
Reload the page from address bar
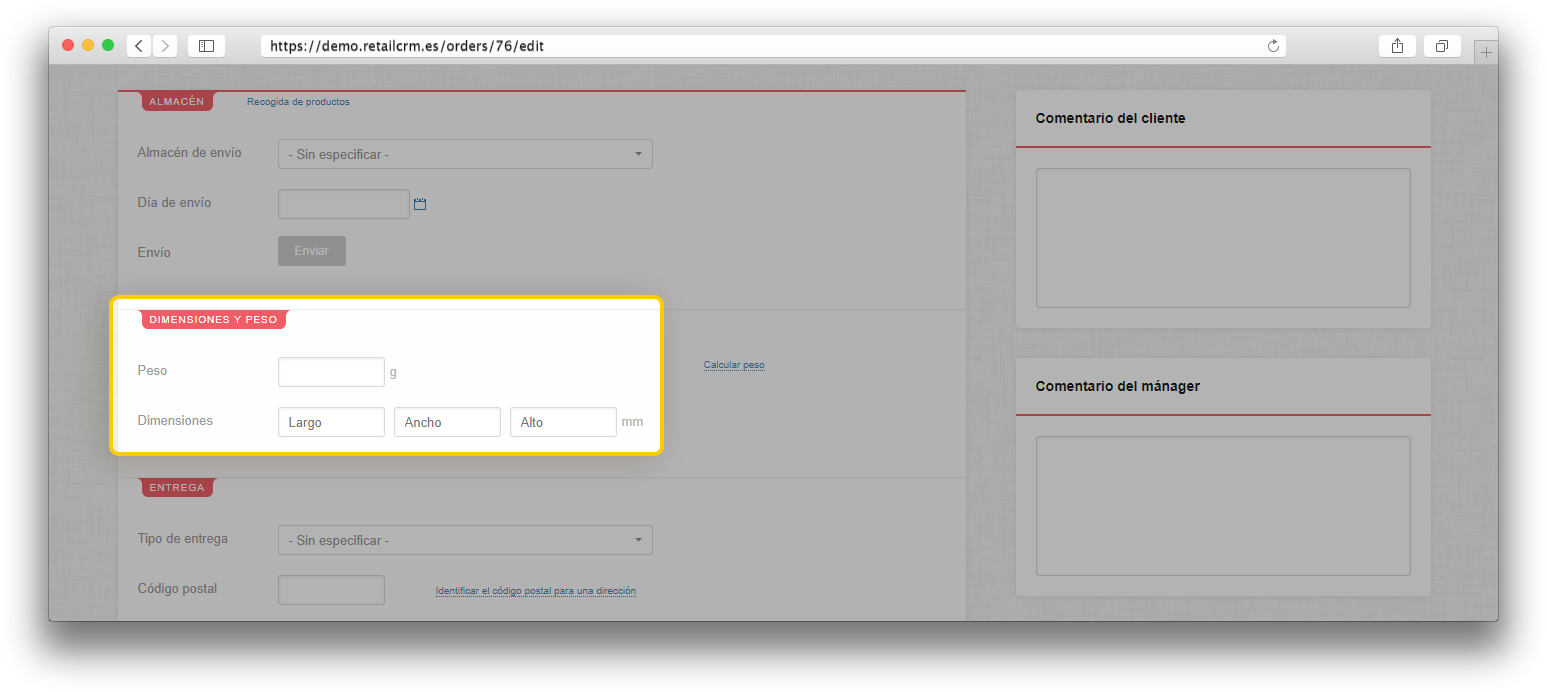(1273, 46)
